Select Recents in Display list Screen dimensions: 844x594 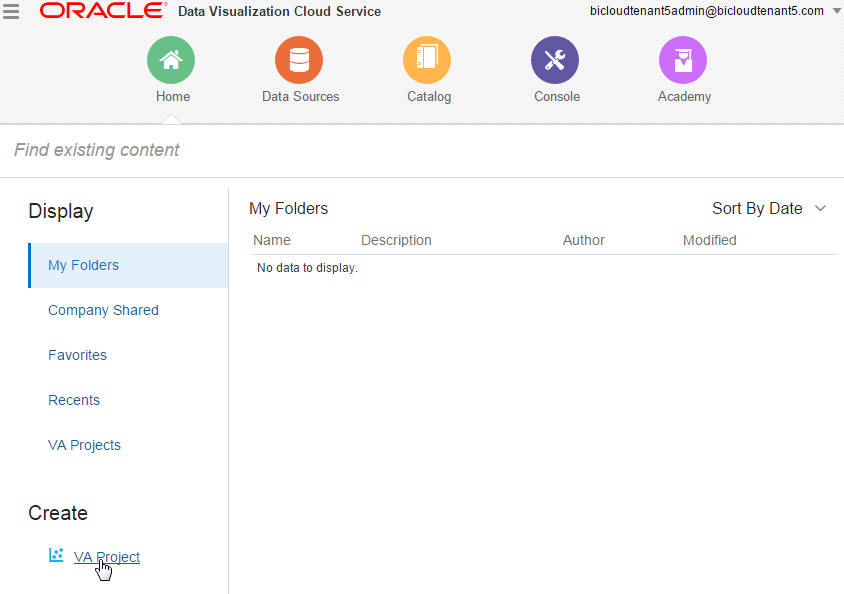click(x=74, y=400)
